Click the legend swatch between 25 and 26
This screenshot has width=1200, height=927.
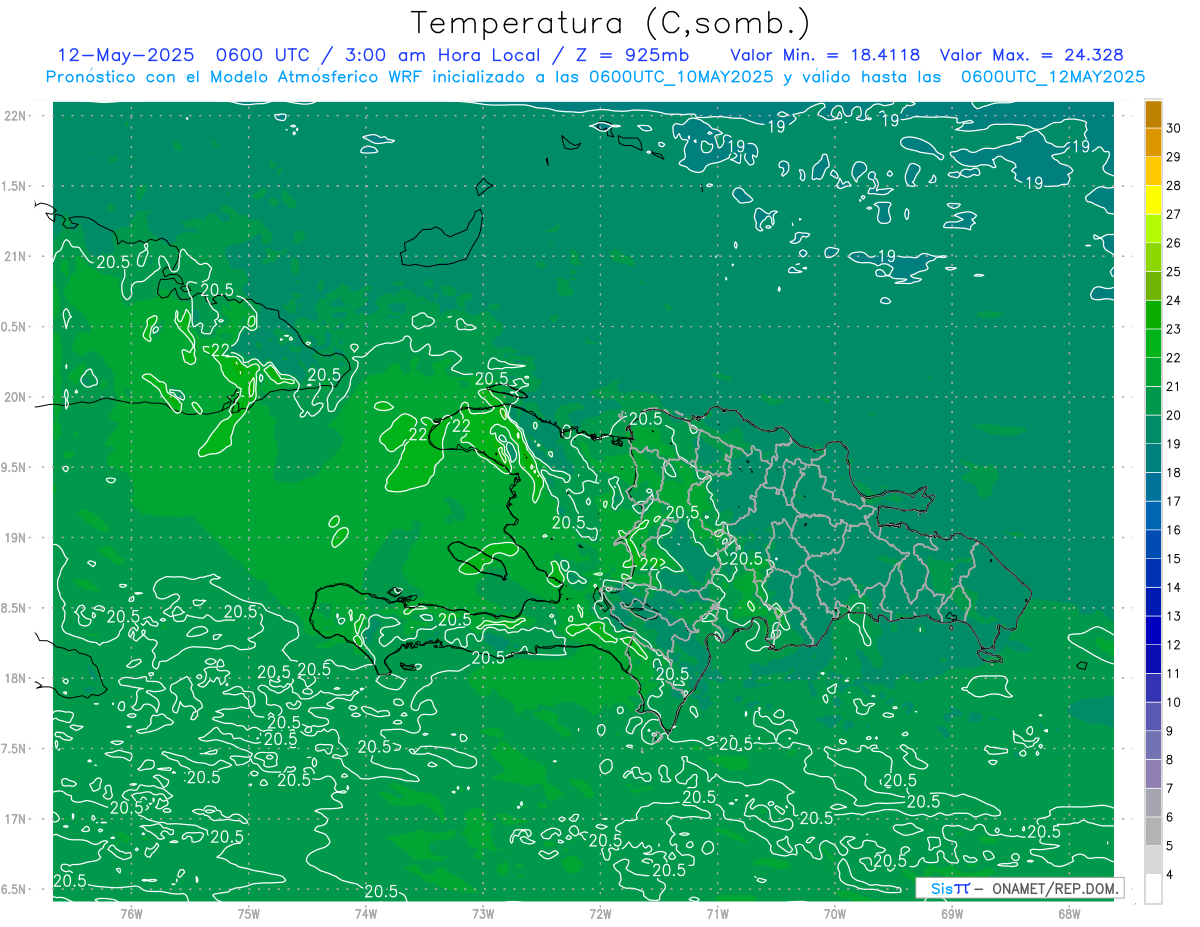[x=1153, y=257]
